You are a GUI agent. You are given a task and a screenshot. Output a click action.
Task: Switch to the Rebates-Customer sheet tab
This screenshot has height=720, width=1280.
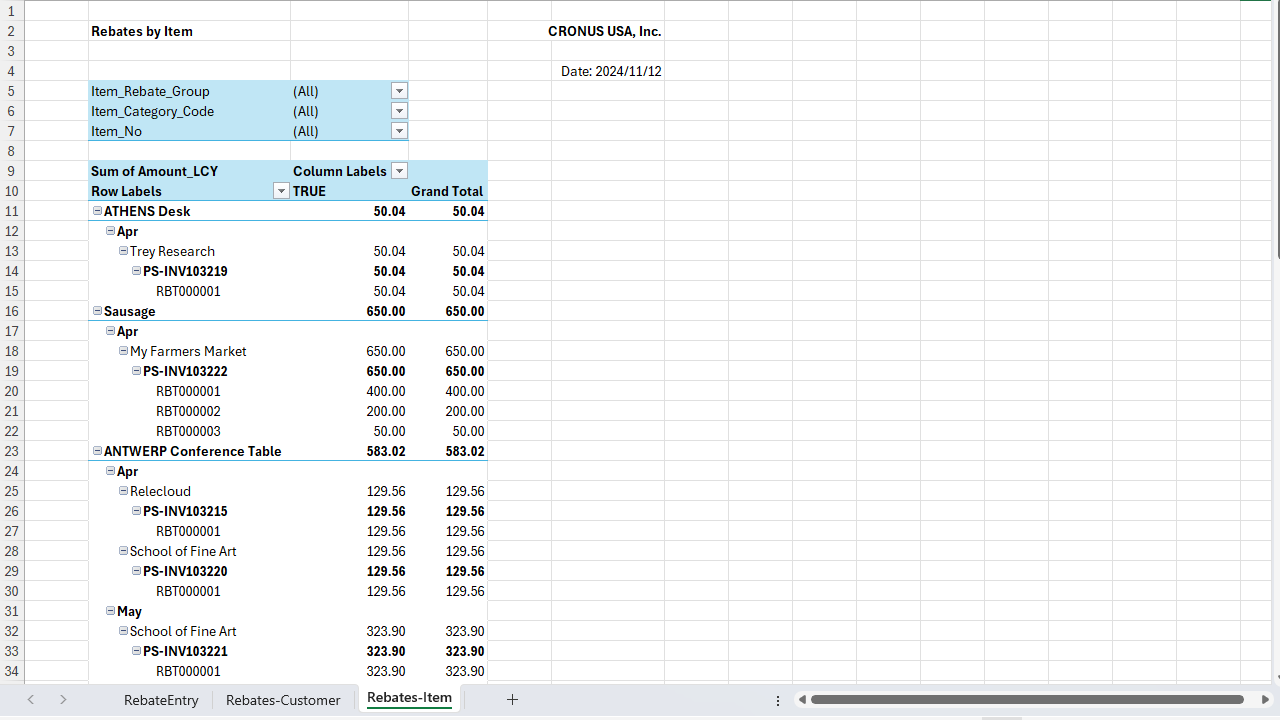pyautogui.click(x=283, y=700)
